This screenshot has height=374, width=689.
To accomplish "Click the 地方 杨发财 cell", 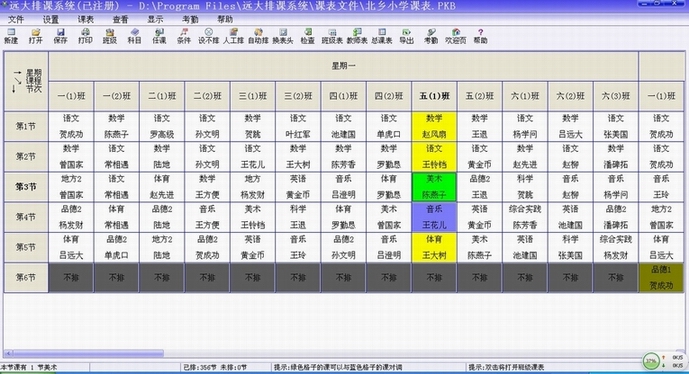I will click(x=253, y=187).
